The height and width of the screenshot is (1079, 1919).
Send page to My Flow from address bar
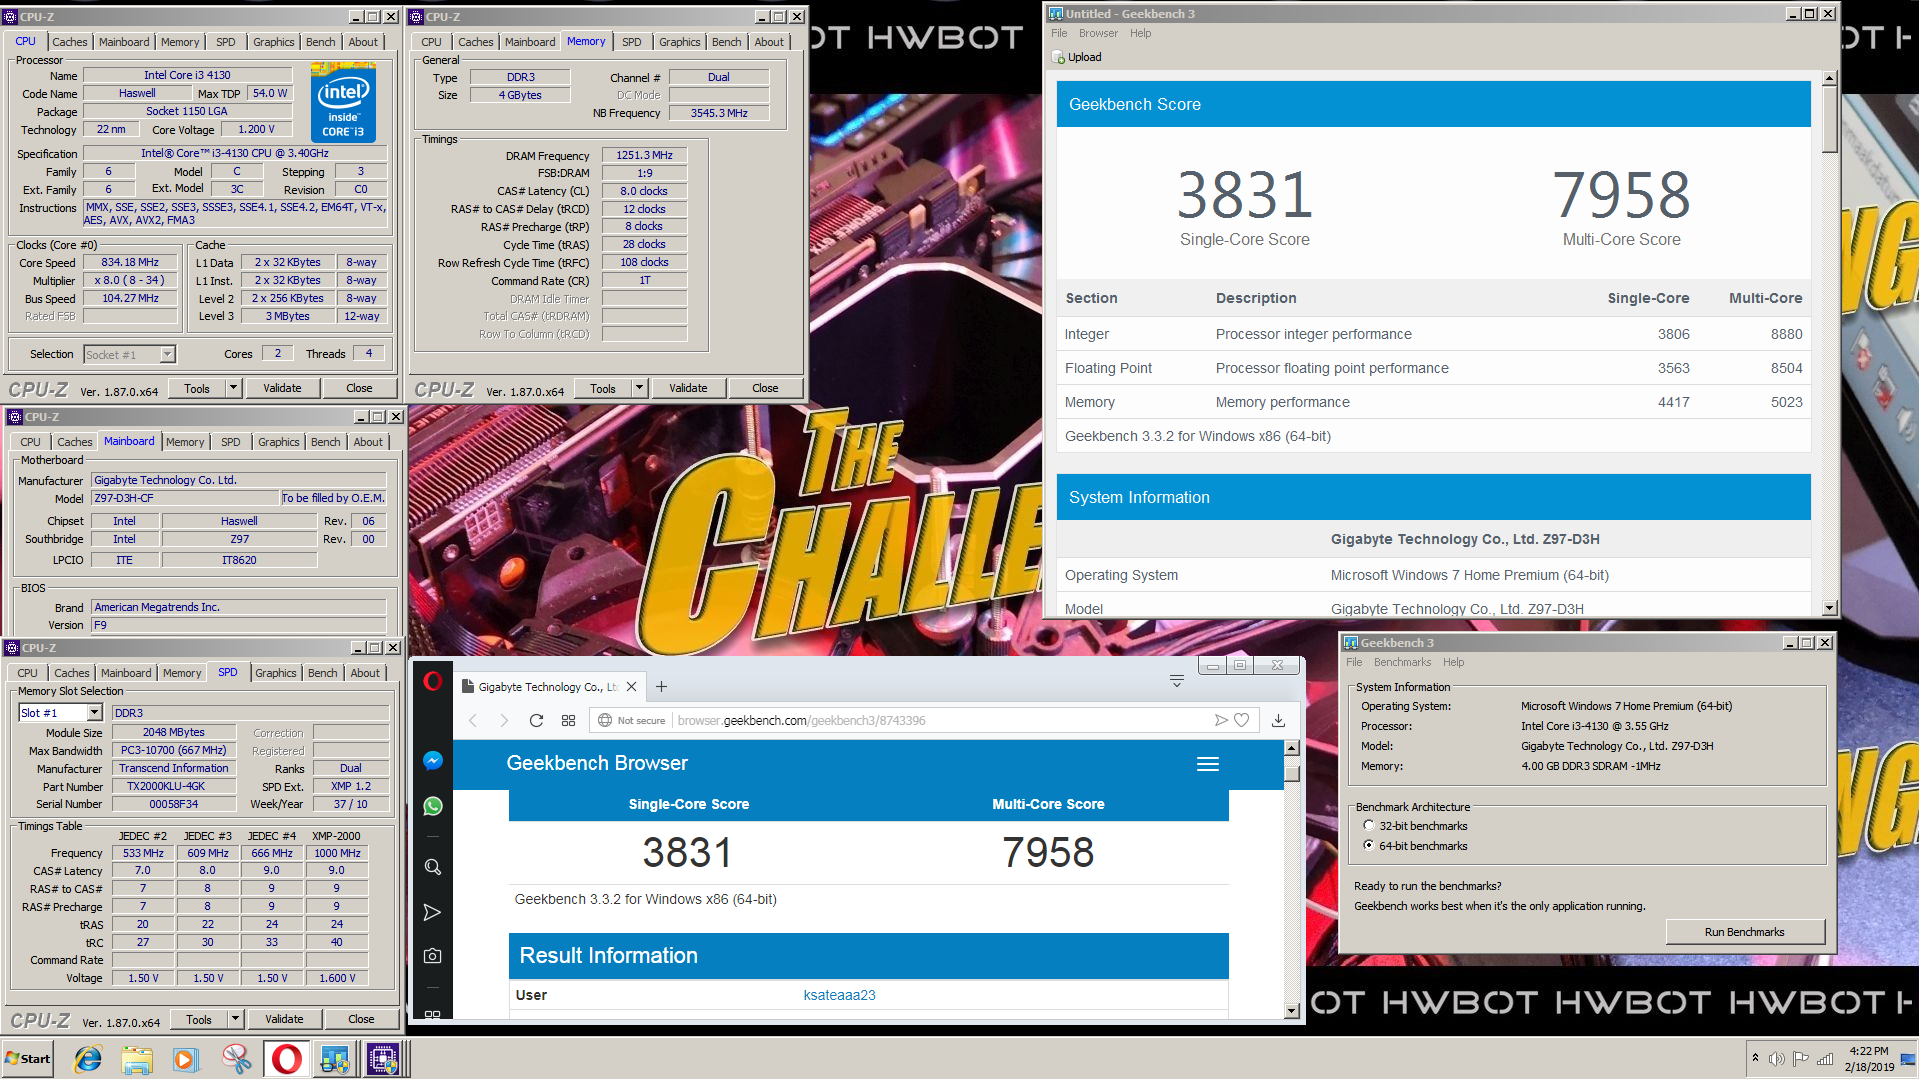point(1220,720)
